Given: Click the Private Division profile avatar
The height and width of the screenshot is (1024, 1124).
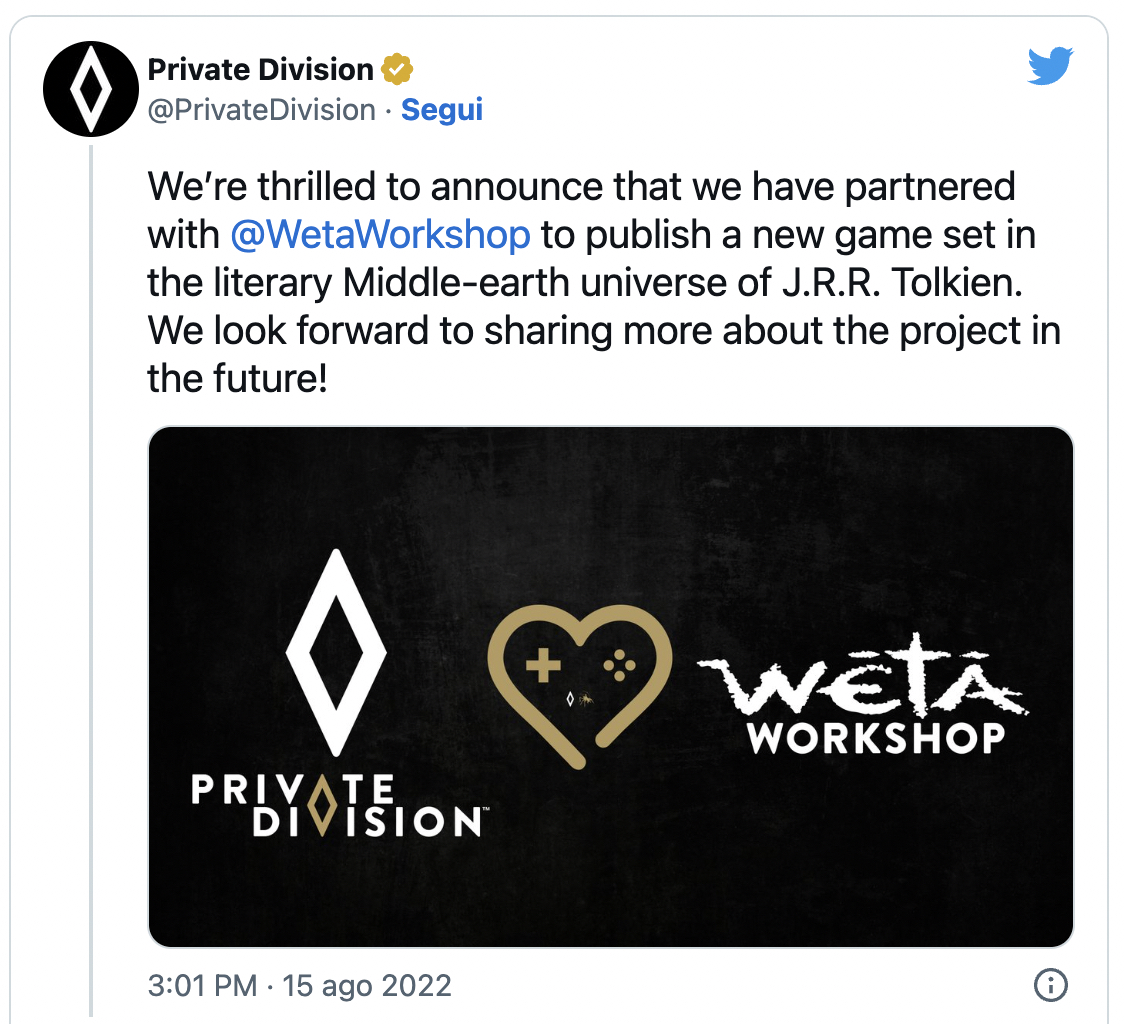Looking at the screenshot, I should click(x=88, y=88).
